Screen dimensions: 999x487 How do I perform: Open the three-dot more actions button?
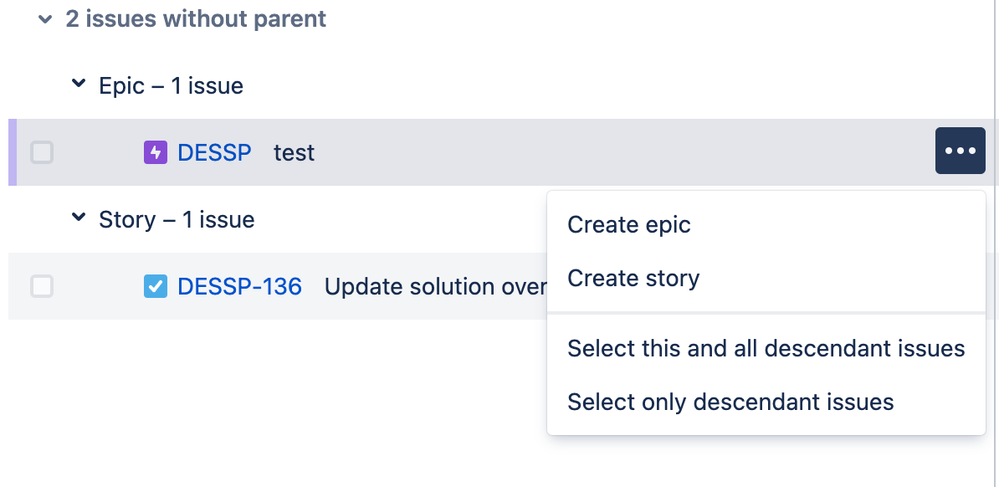click(x=960, y=150)
